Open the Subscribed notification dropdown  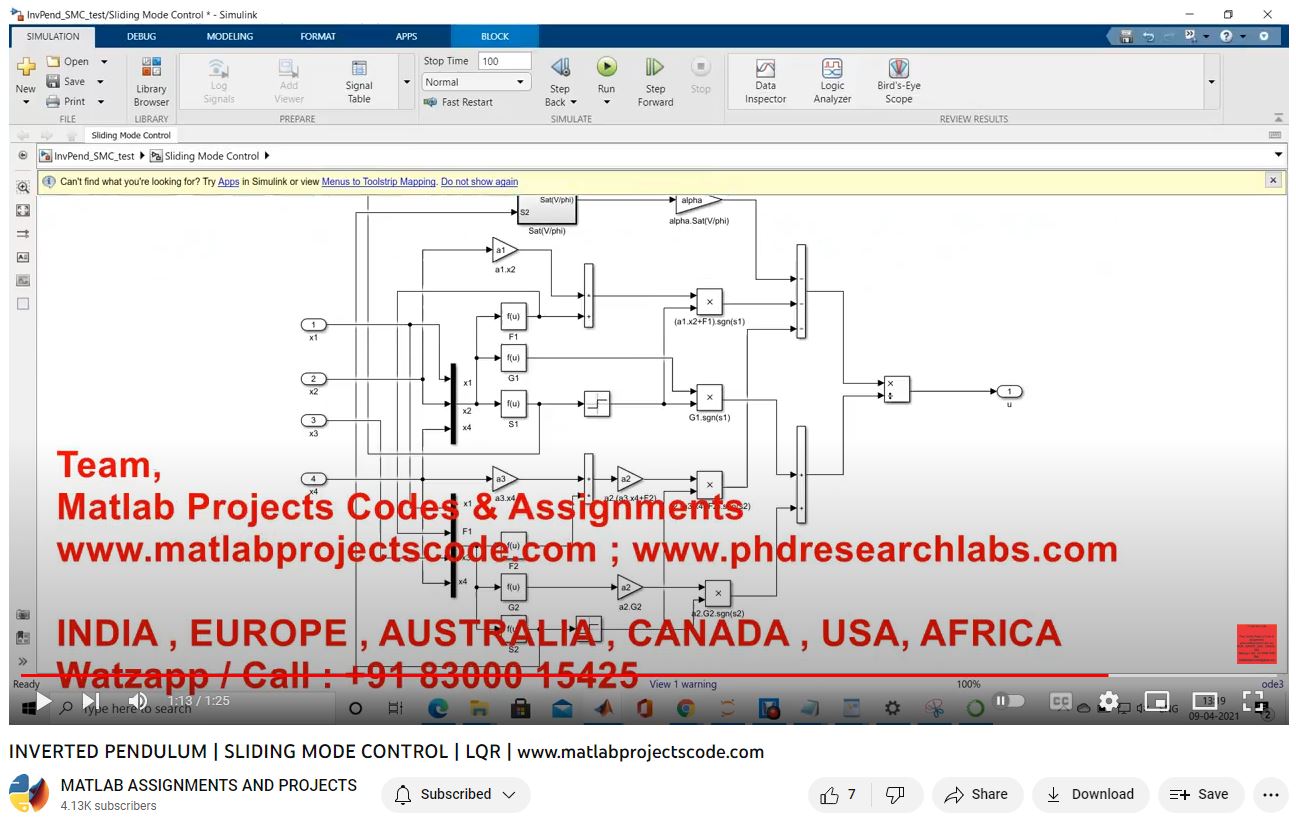point(455,794)
